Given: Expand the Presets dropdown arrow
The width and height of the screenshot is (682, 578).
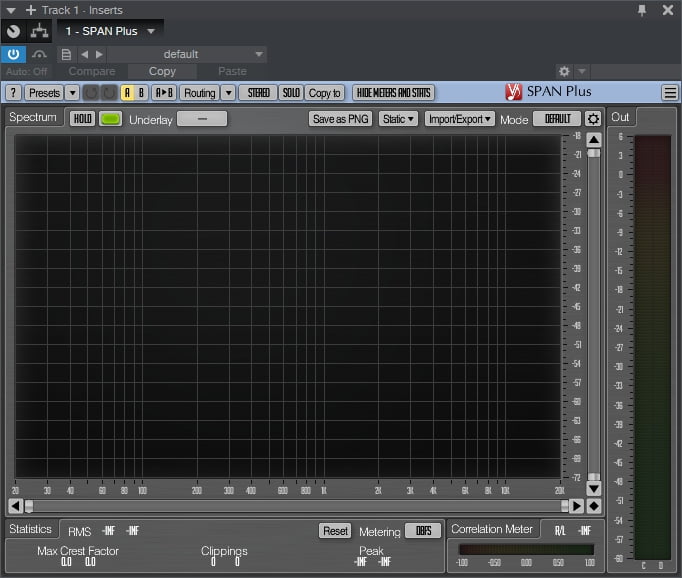Looking at the screenshot, I should tap(72, 93).
